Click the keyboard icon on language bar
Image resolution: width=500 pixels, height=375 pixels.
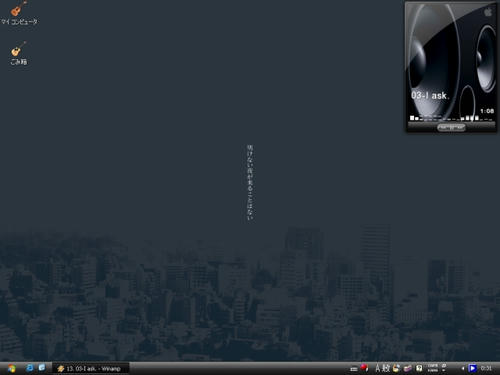(354, 369)
